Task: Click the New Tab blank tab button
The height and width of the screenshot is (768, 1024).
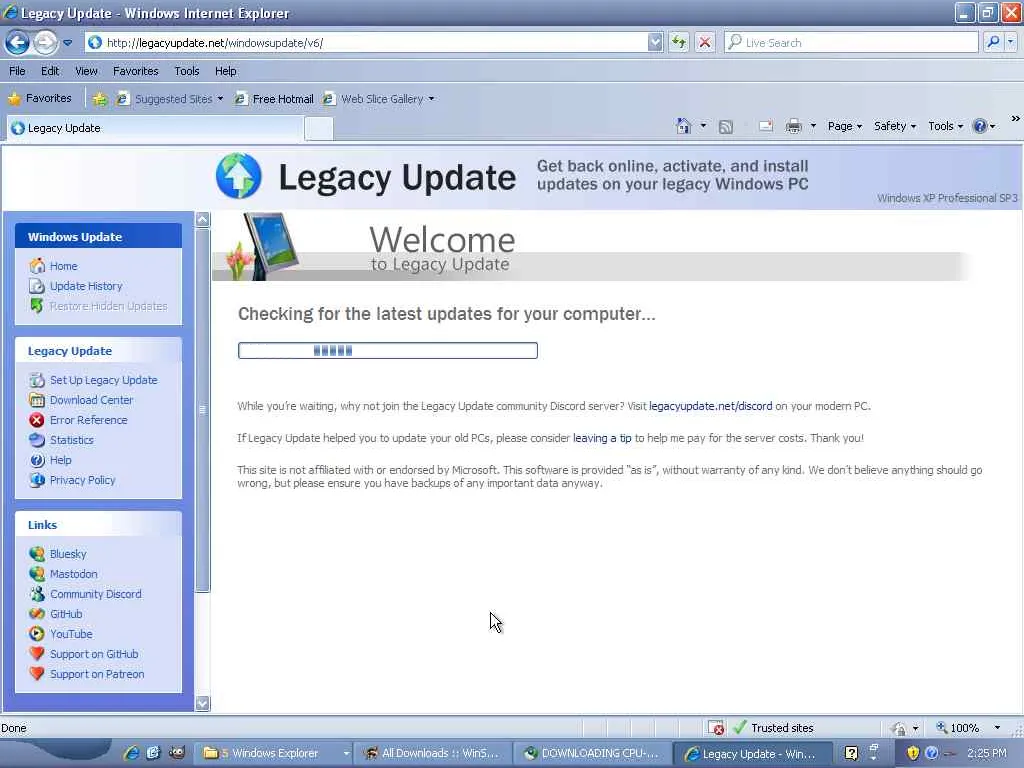Action: coord(319,129)
